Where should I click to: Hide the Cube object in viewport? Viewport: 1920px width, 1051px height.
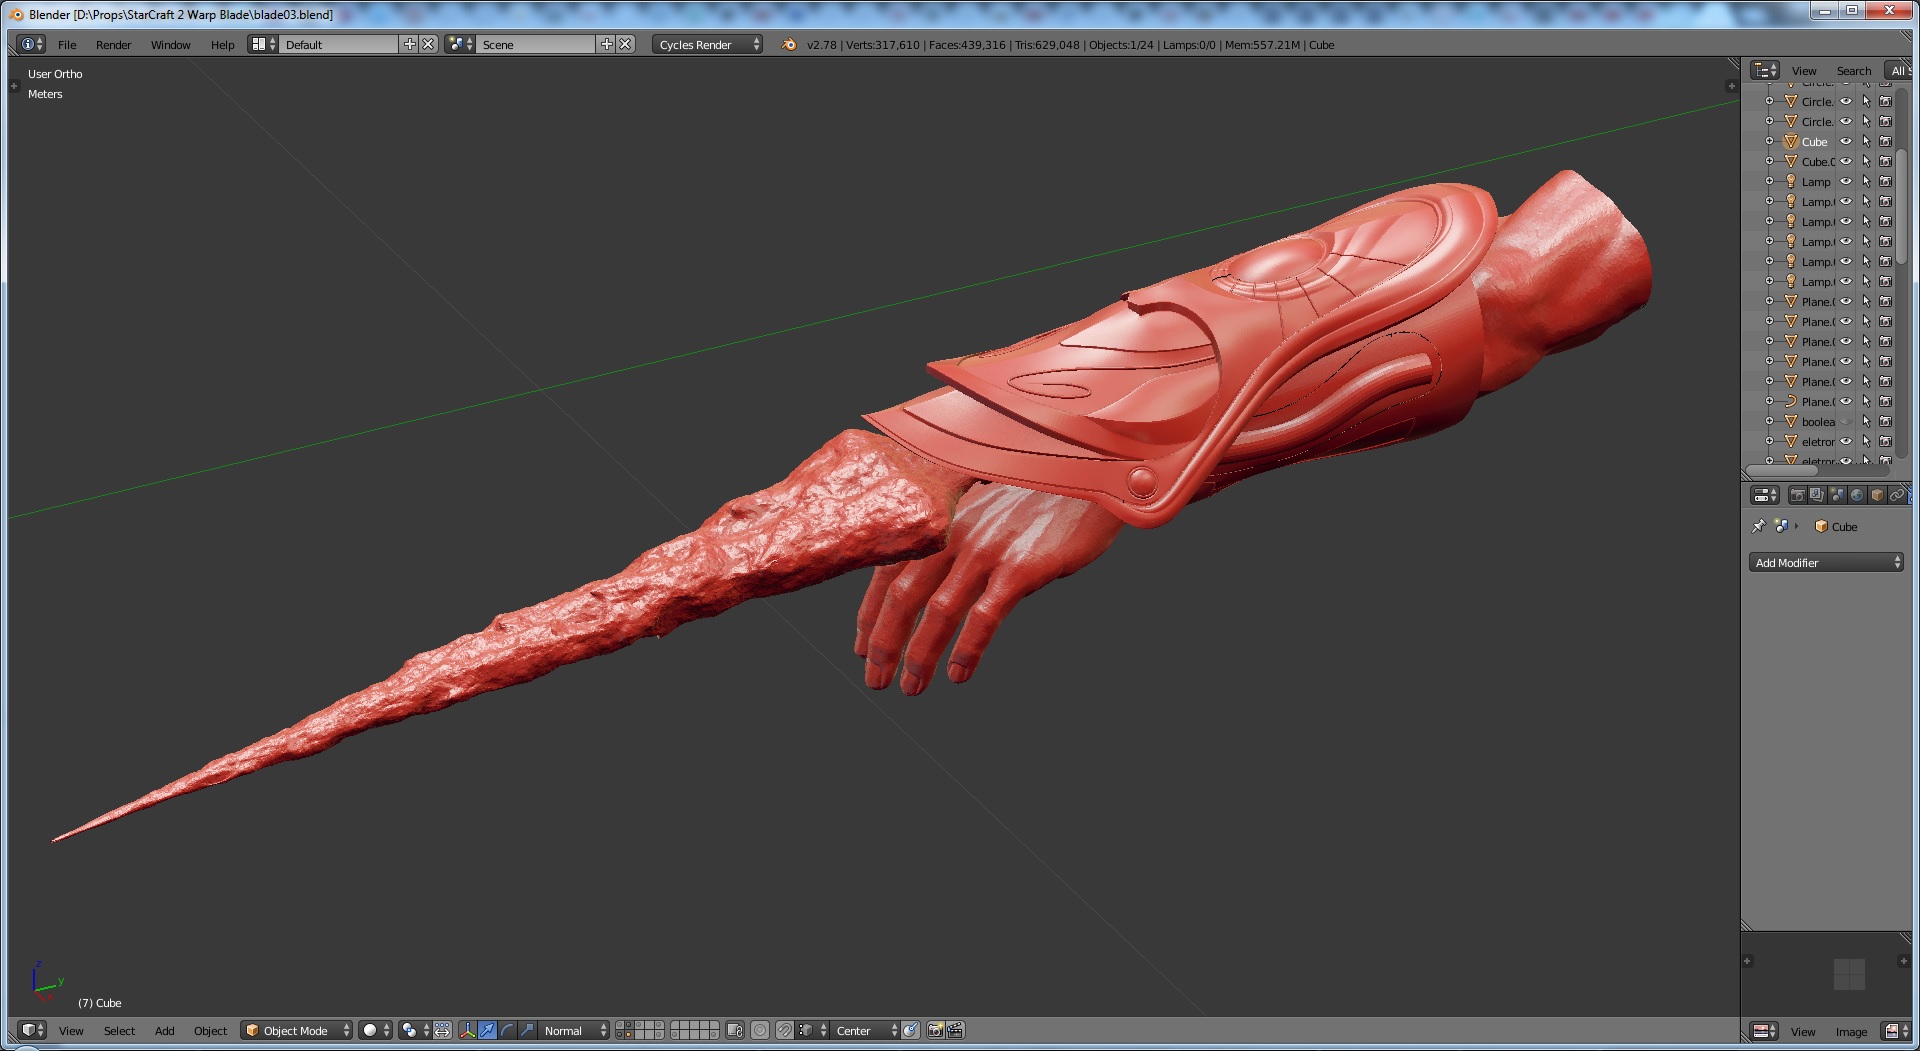1846,141
